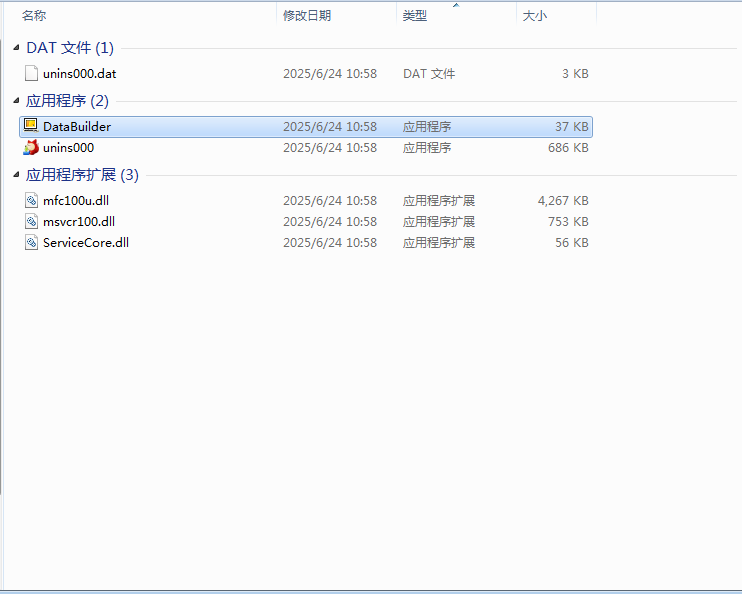The image size is (742, 594).
Task: Select the msvcr100.dll file name
Action: coord(78,221)
